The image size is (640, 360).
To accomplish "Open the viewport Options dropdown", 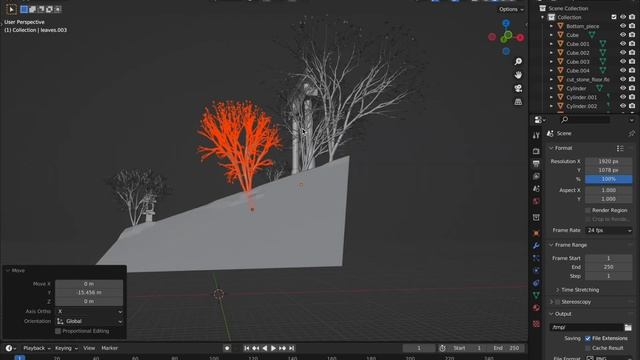I will click(x=511, y=9).
